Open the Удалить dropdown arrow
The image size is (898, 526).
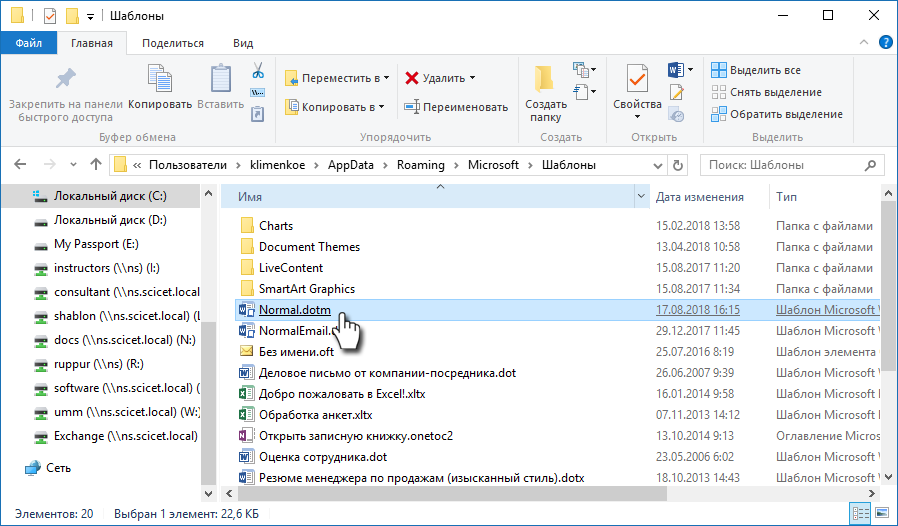coord(472,78)
